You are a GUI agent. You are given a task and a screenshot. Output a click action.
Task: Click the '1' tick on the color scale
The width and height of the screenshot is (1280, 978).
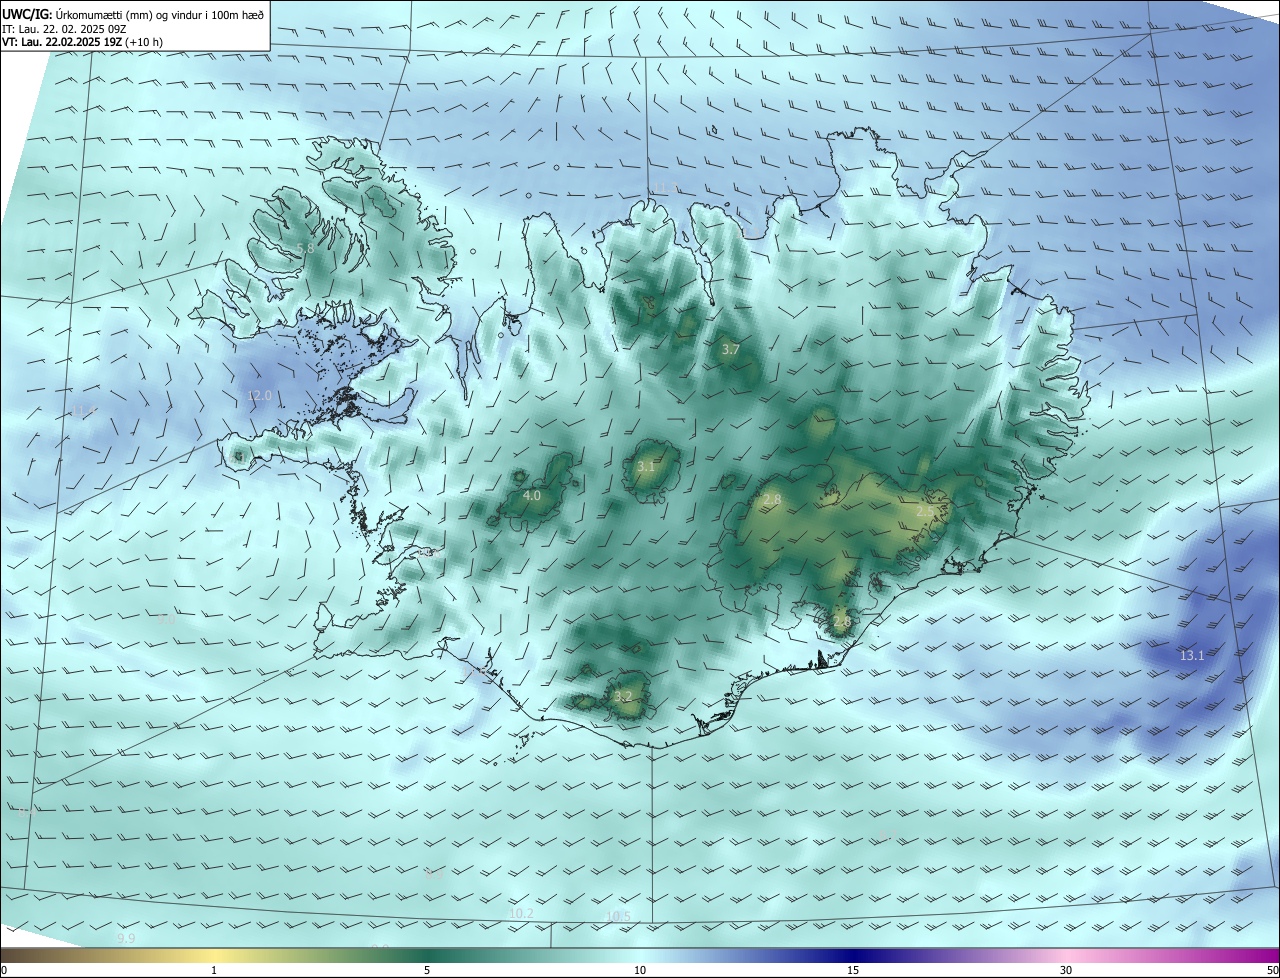point(214,970)
